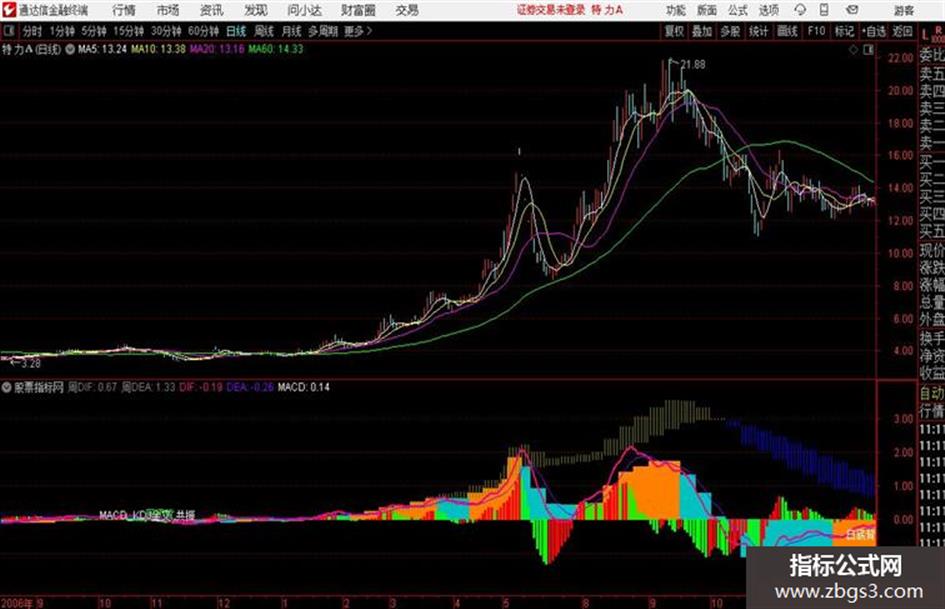Click the 游客 user account button
This screenshot has height=609, width=945.
pos(903,10)
